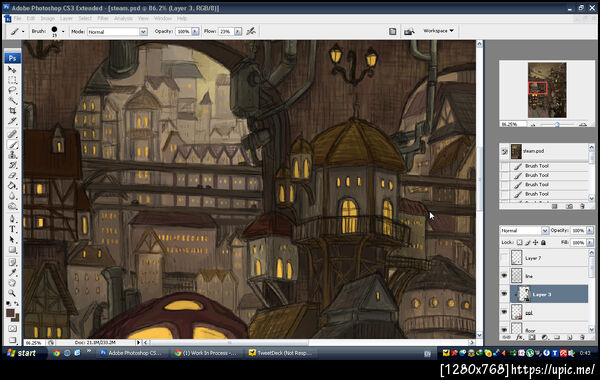The height and width of the screenshot is (380, 600).
Task: Open the Flow slider arrow
Action: point(238,31)
